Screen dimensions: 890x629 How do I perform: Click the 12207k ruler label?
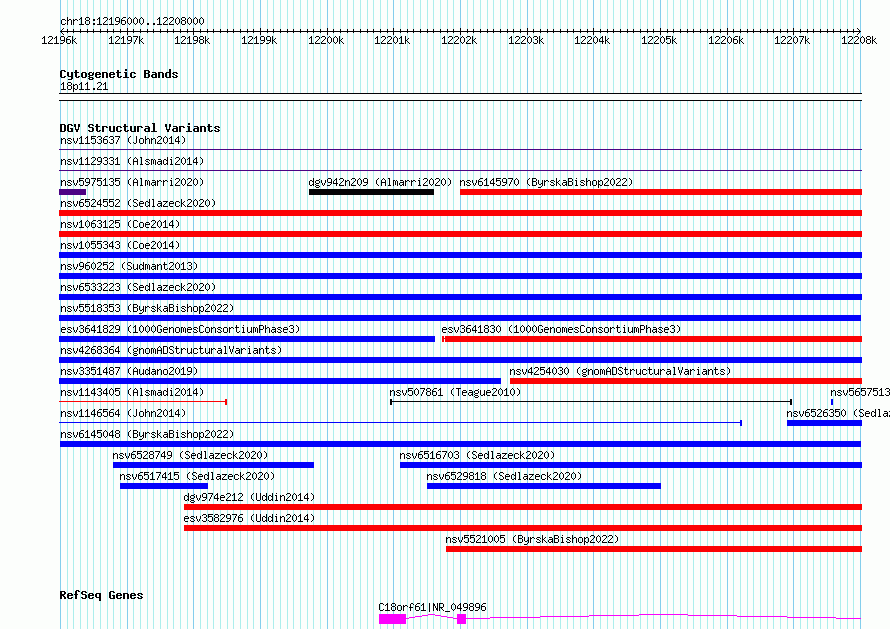click(794, 40)
